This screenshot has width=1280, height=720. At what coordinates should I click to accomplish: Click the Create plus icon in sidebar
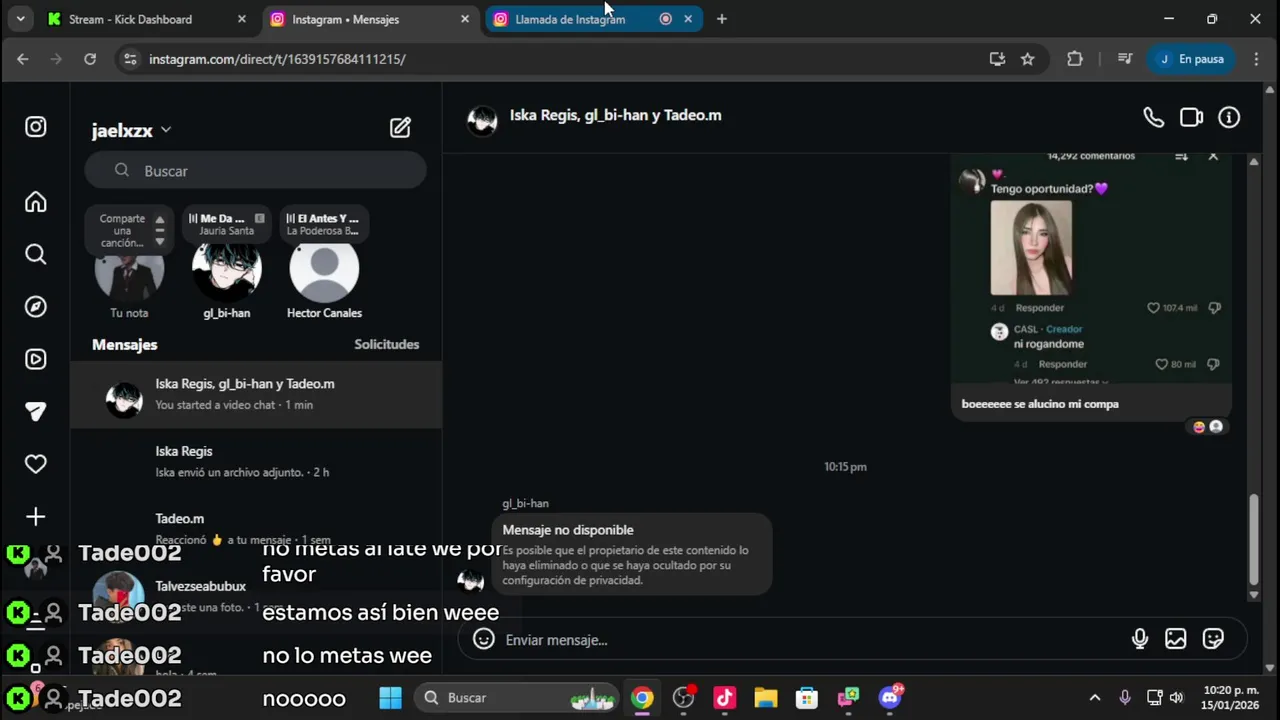(36, 517)
